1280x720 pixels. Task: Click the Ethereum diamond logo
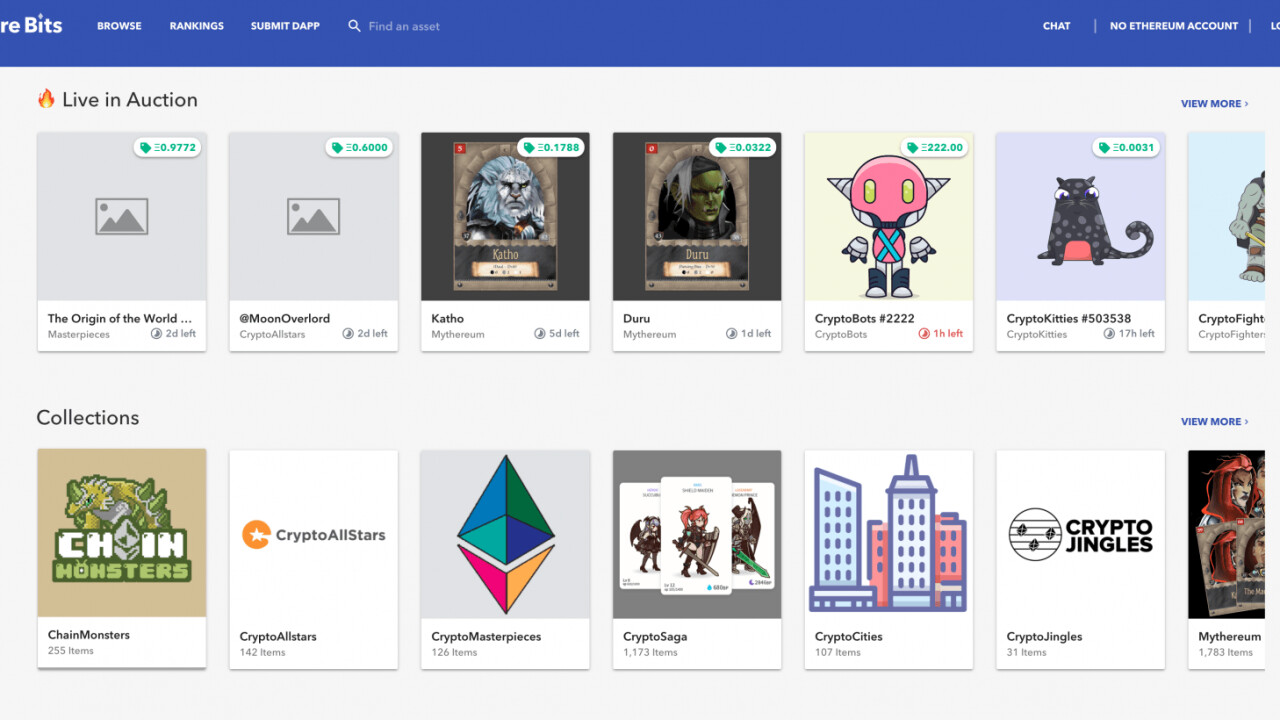click(x=505, y=534)
